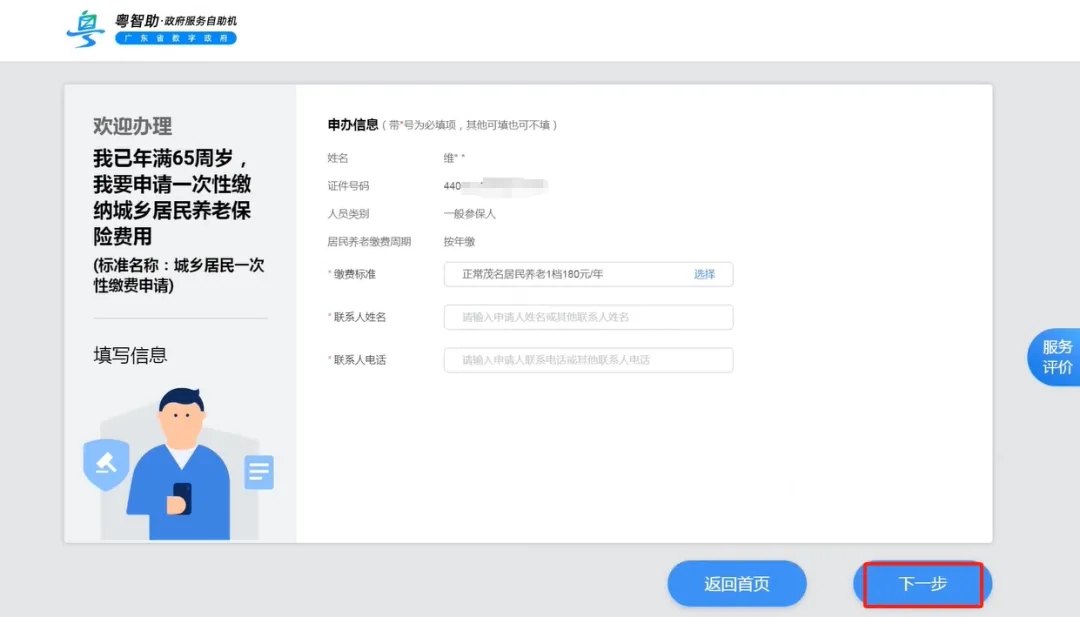Proceed with the 下一步 button
The image size is (1080, 617).
click(922, 584)
